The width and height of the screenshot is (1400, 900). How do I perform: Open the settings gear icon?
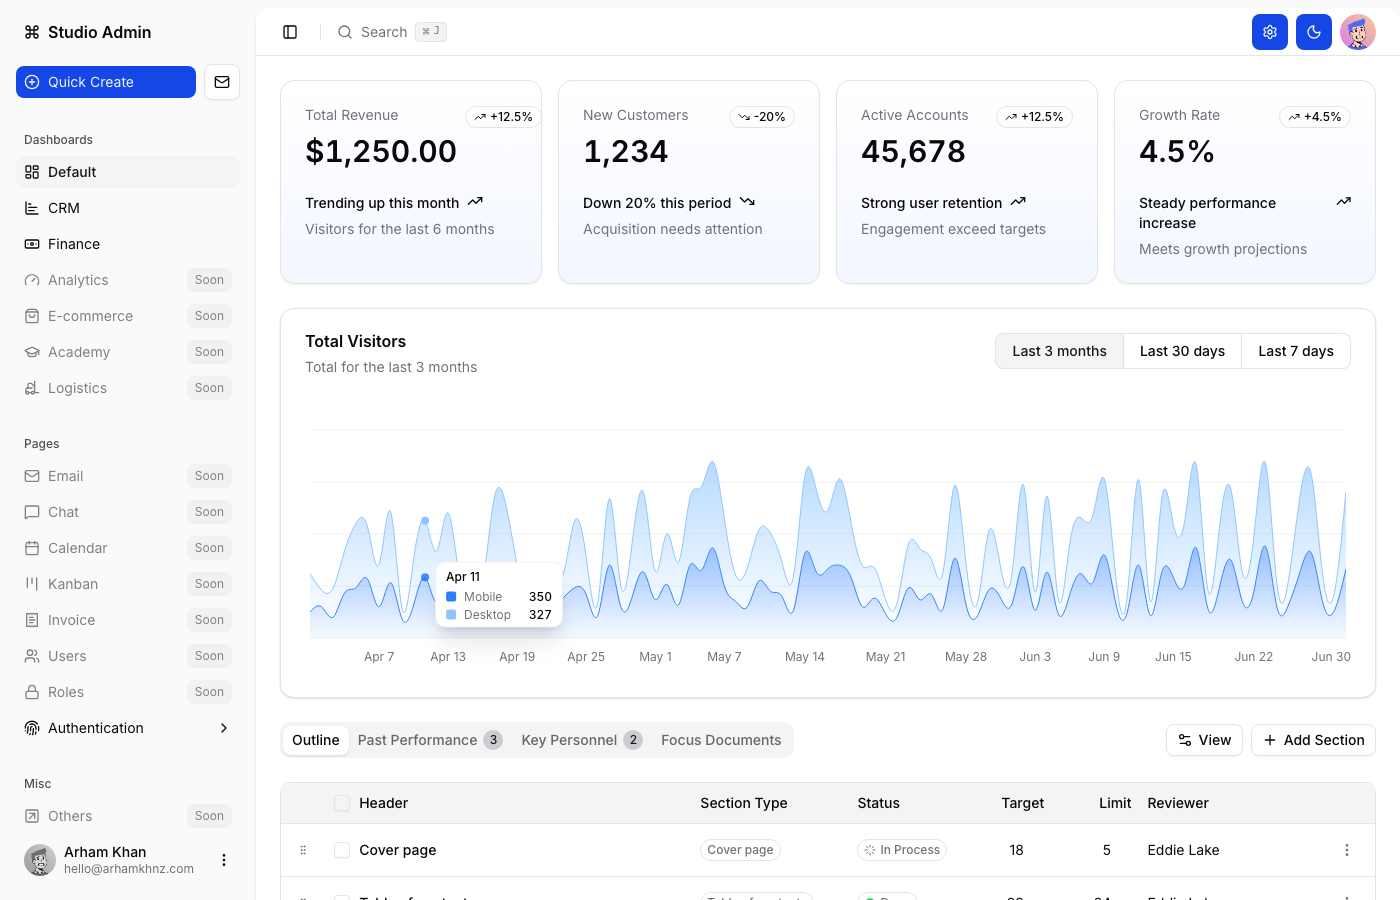point(1269,31)
